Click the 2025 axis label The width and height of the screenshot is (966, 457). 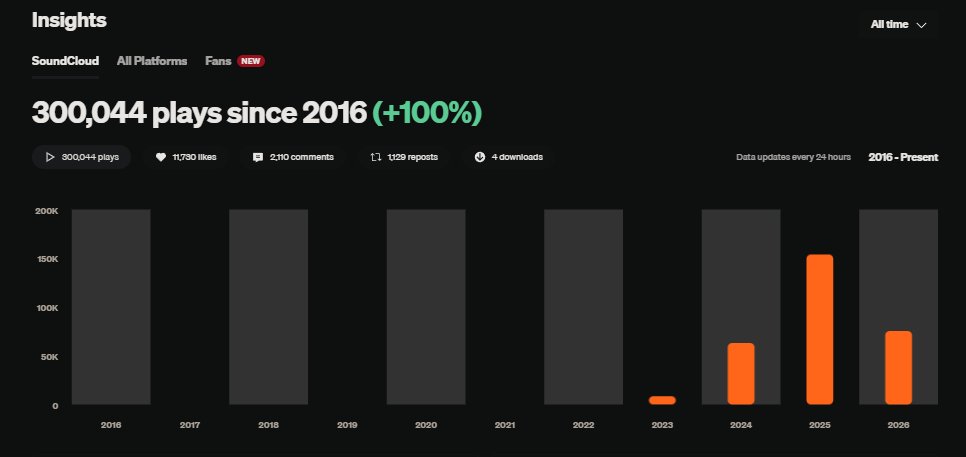[820, 425]
